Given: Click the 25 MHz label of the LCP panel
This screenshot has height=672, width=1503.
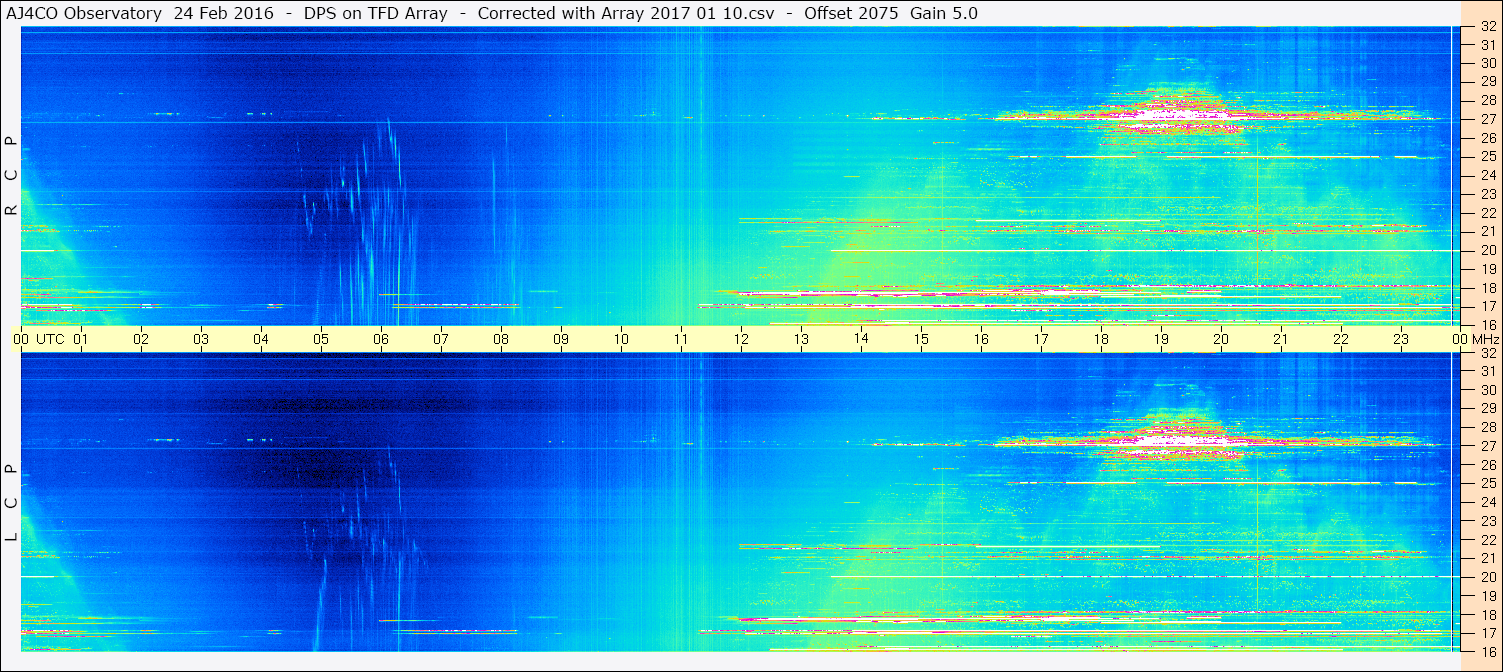Looking at the screenshot, I should tap(1488, 483).
